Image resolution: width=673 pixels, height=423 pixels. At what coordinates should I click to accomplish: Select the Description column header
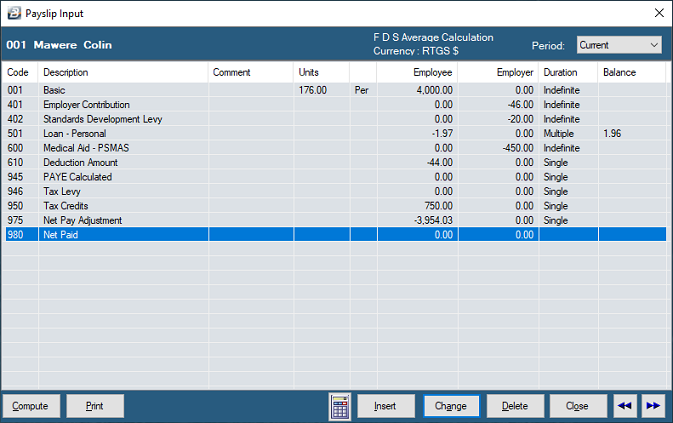point(123,73)
